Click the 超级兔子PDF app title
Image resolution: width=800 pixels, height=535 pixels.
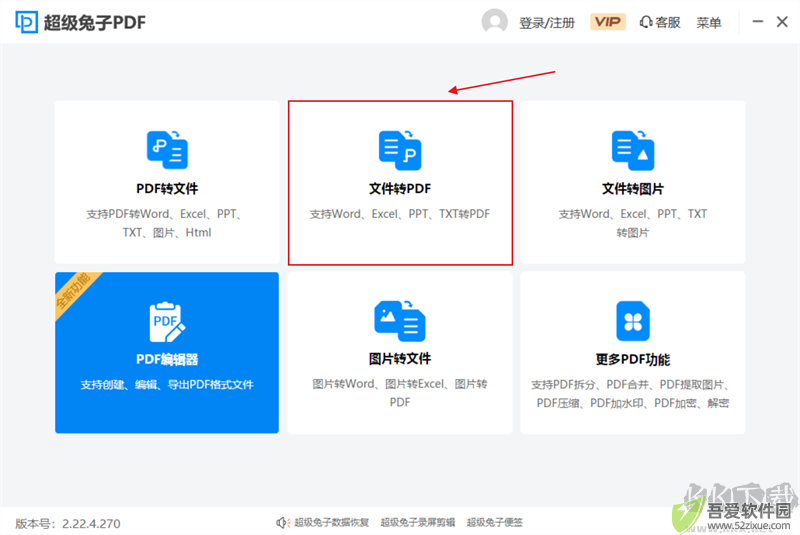click(94, 23)
